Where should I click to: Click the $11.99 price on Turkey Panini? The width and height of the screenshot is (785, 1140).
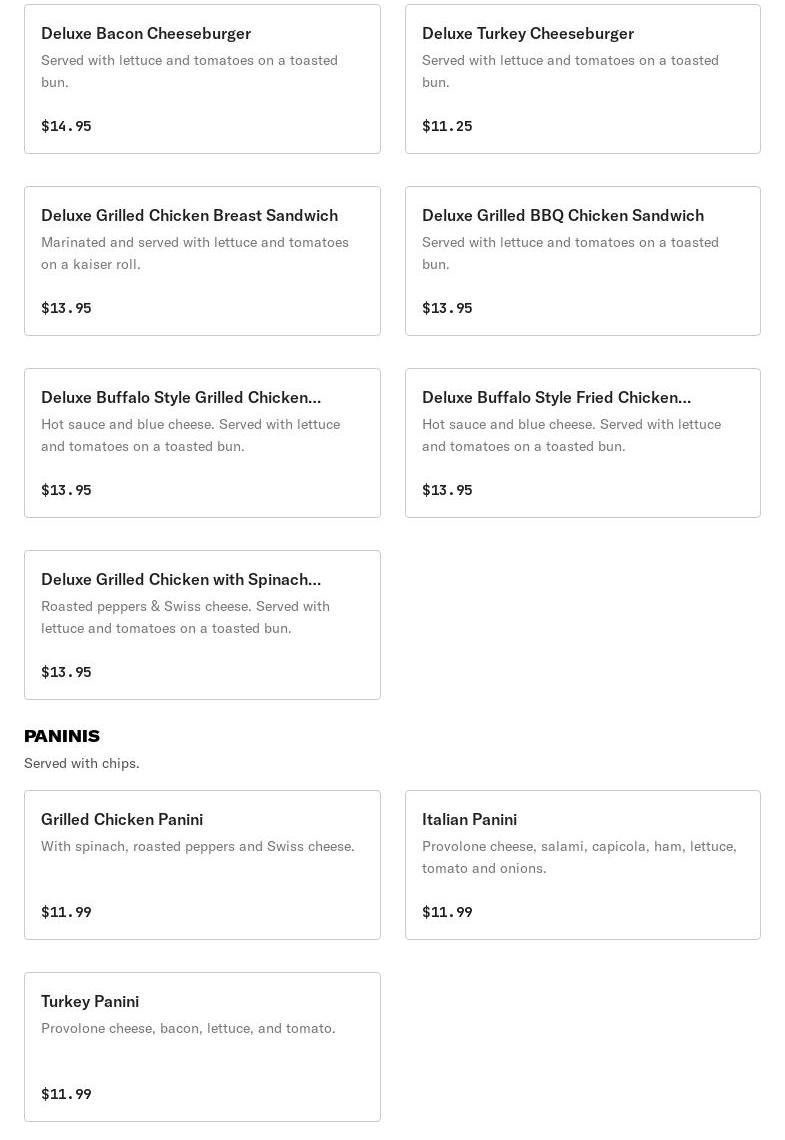[66, 1093]
